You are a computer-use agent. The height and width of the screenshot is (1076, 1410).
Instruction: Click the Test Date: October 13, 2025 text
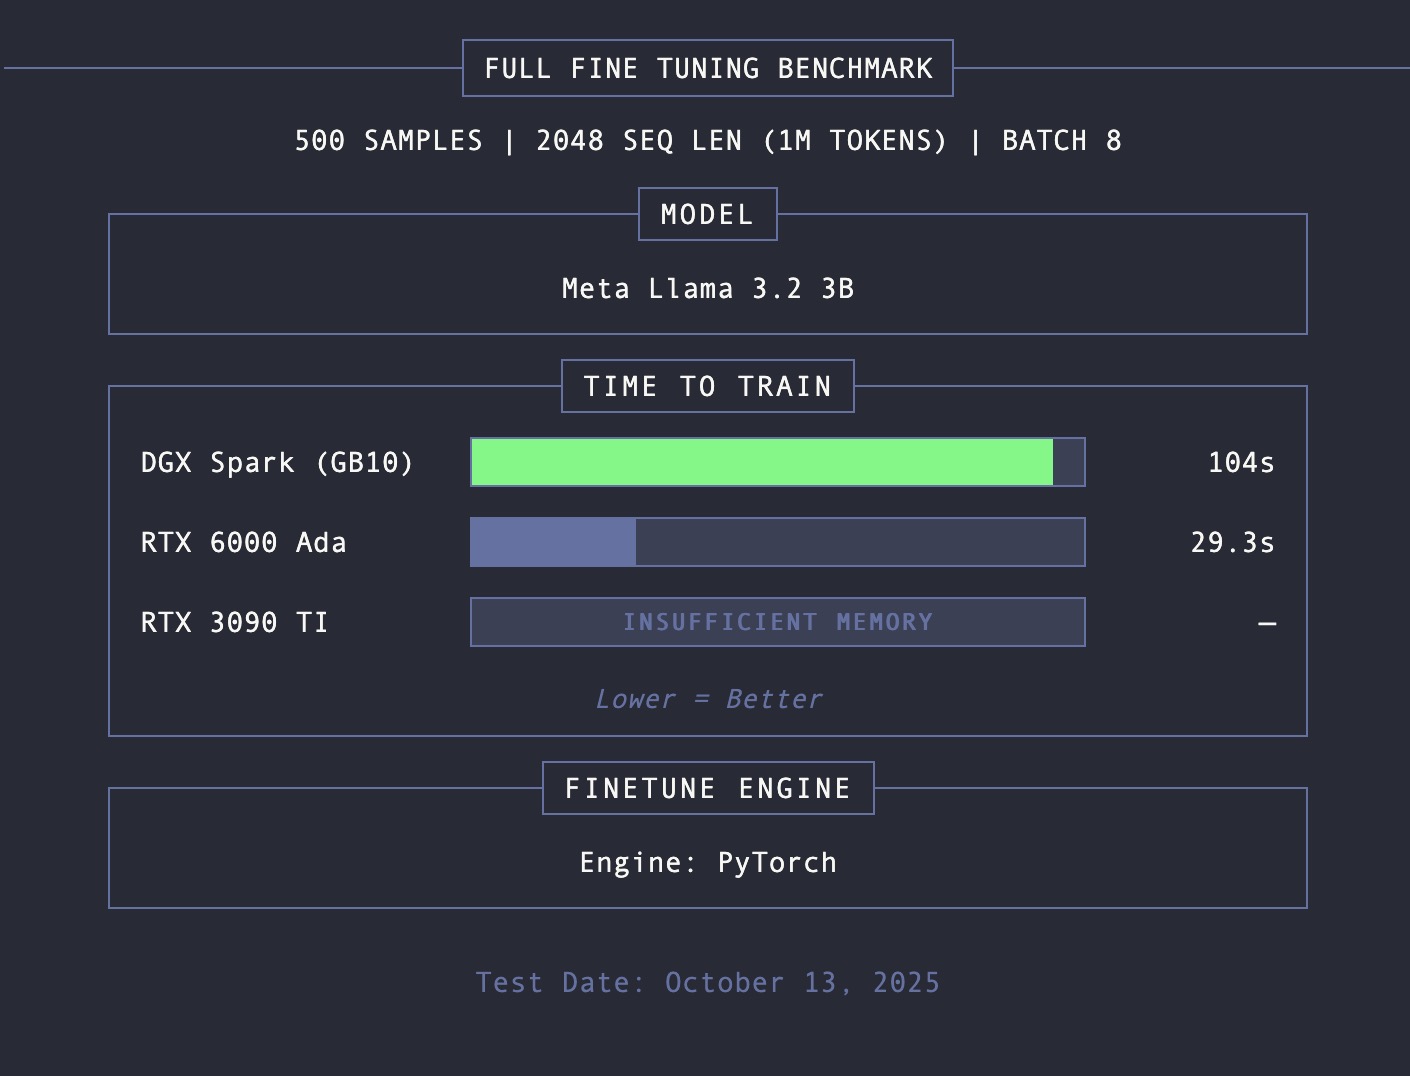tap(707, 983)
